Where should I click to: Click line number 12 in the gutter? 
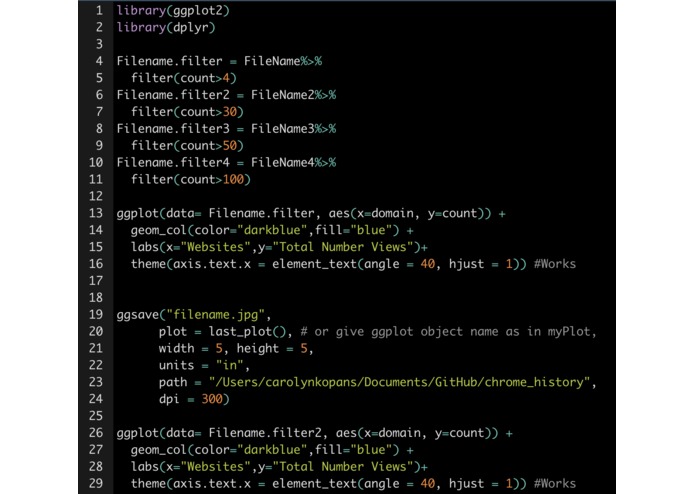point(96,196)
